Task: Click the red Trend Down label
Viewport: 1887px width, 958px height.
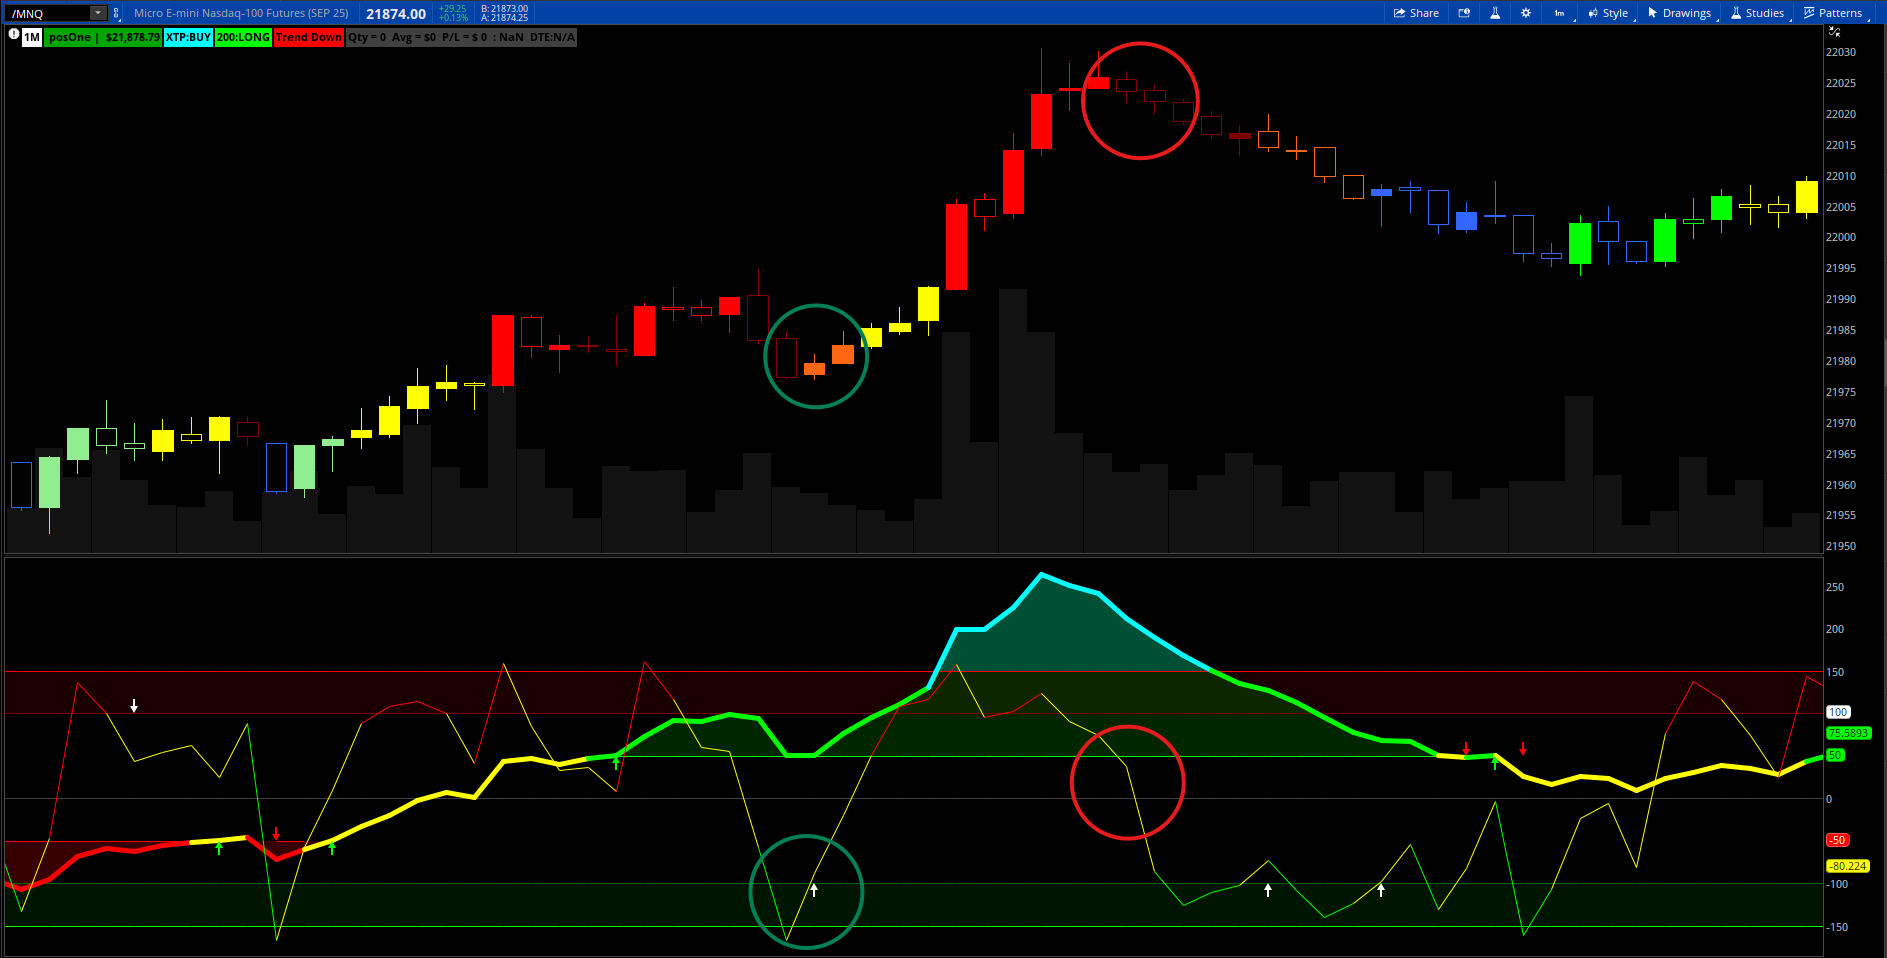Action: 309,37
